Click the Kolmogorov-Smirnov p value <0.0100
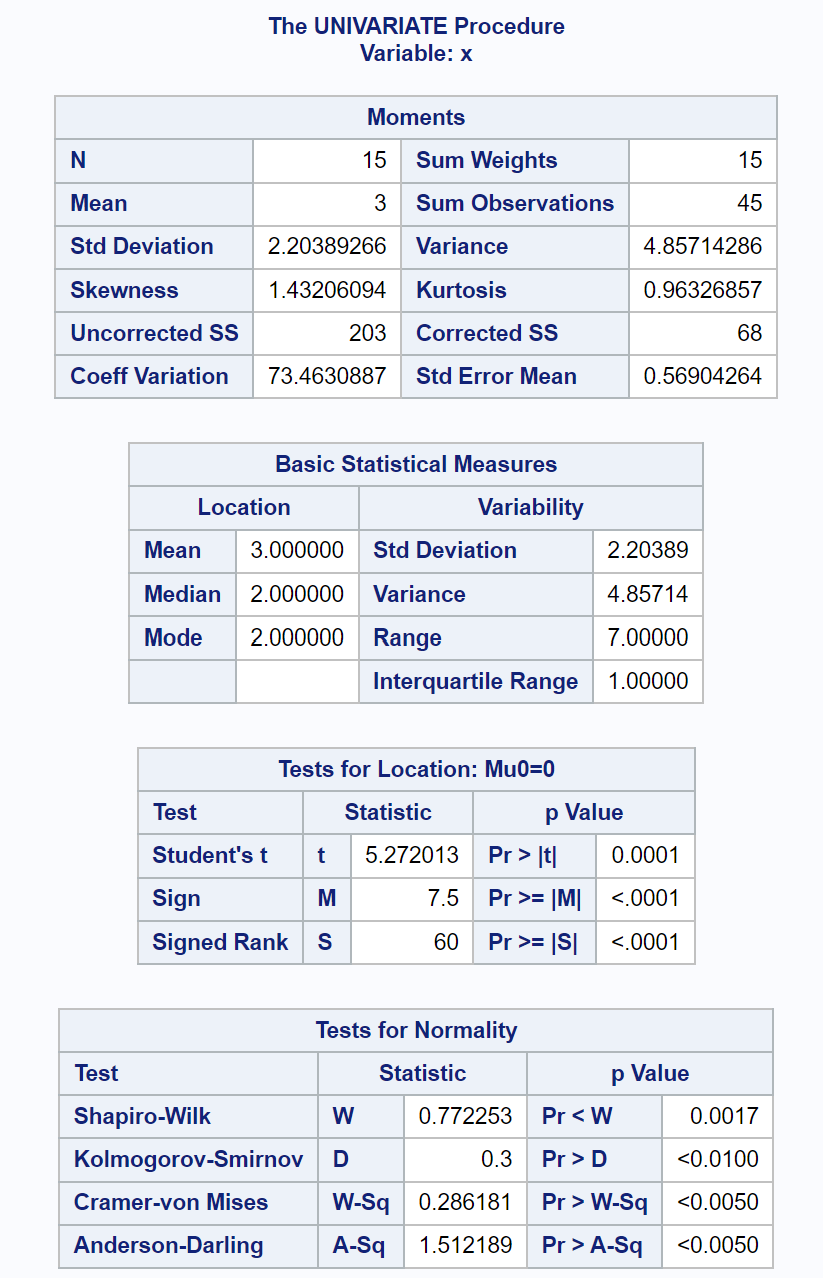Image resolution: width=823 pixels, height=1278 pixels. point(717,1159)
